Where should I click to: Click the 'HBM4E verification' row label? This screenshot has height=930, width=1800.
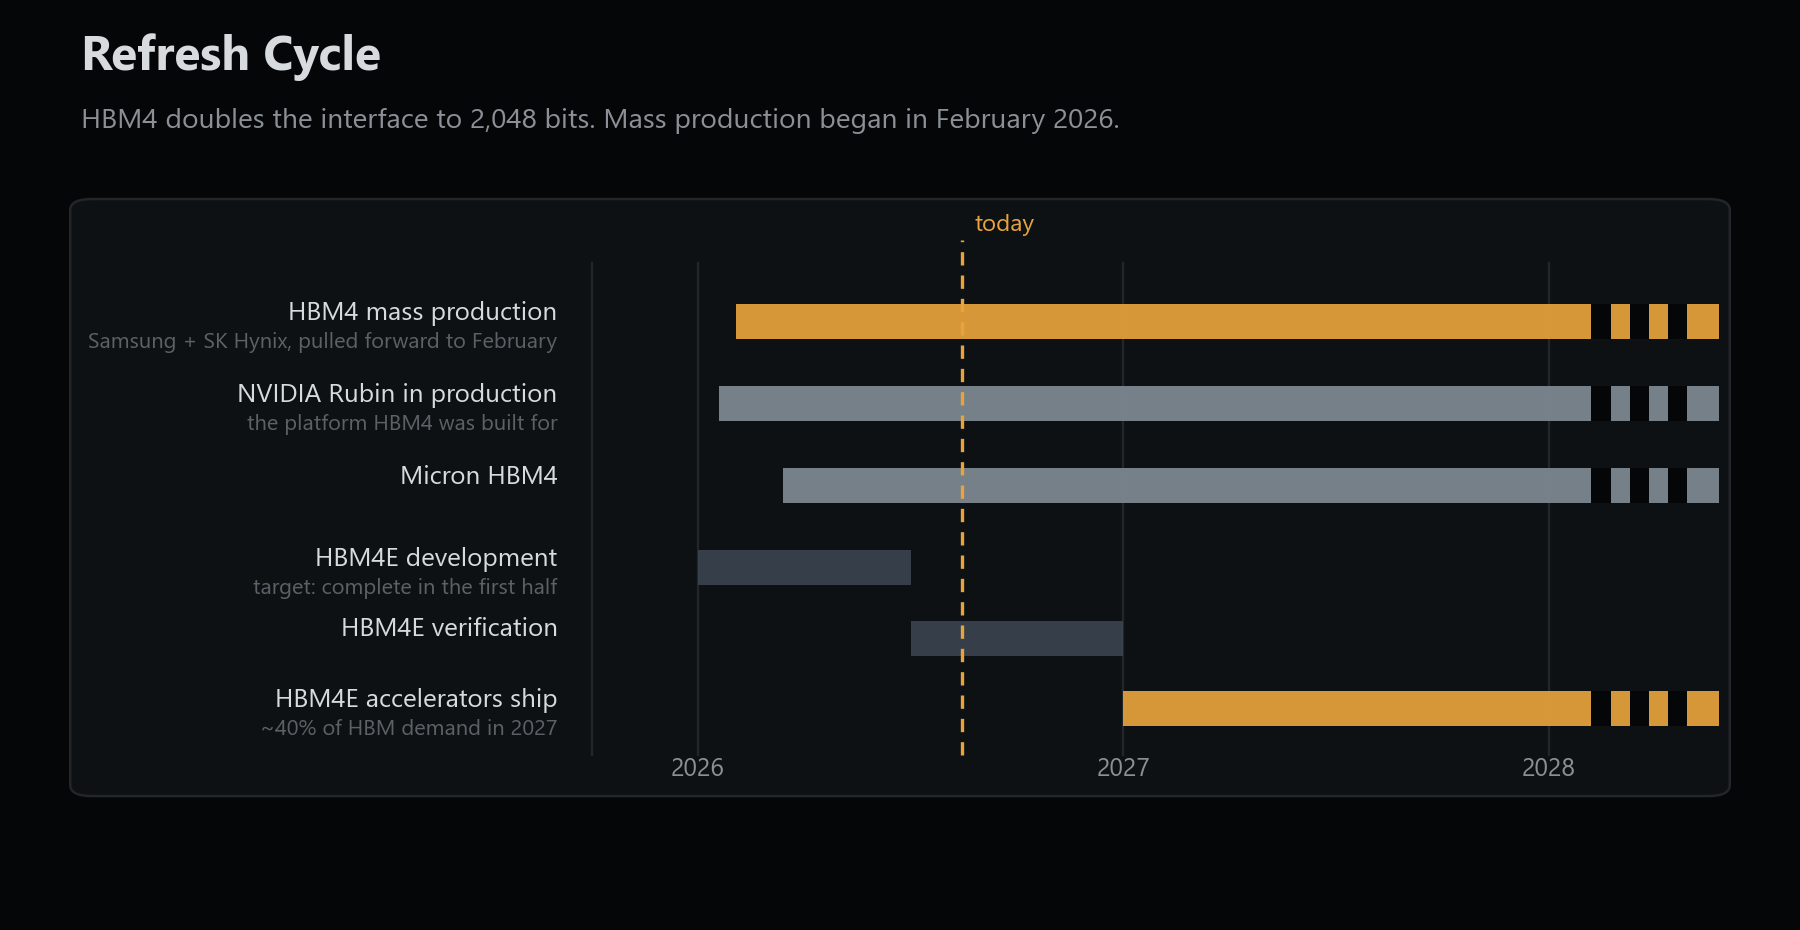coord(449,627)
